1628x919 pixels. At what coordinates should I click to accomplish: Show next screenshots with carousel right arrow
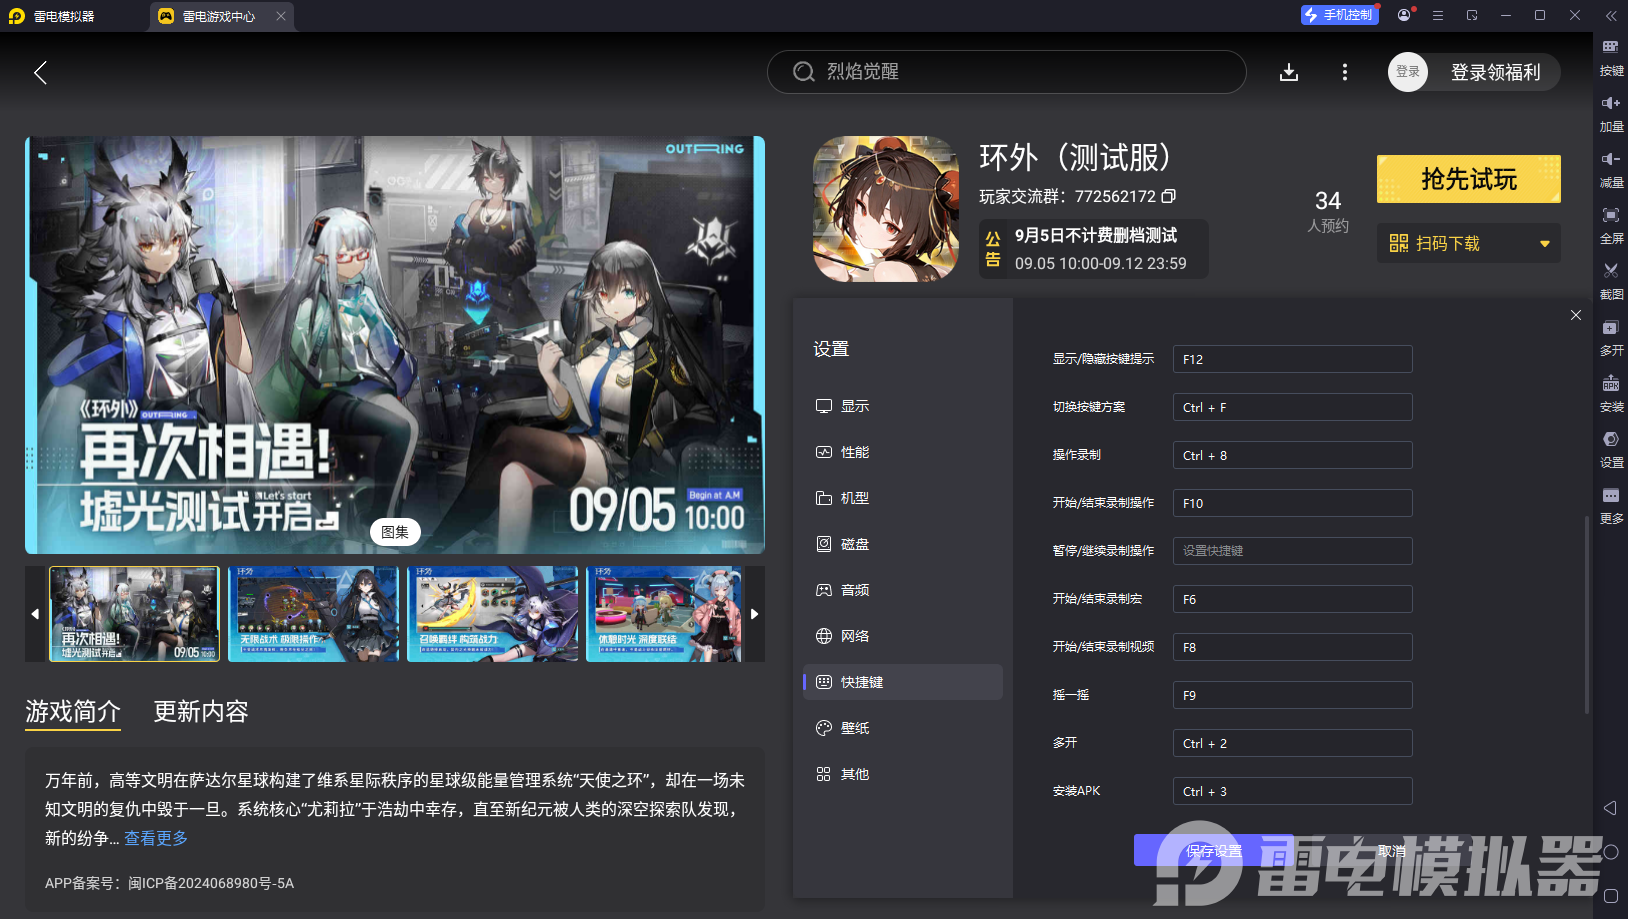(x=755, y=613)
